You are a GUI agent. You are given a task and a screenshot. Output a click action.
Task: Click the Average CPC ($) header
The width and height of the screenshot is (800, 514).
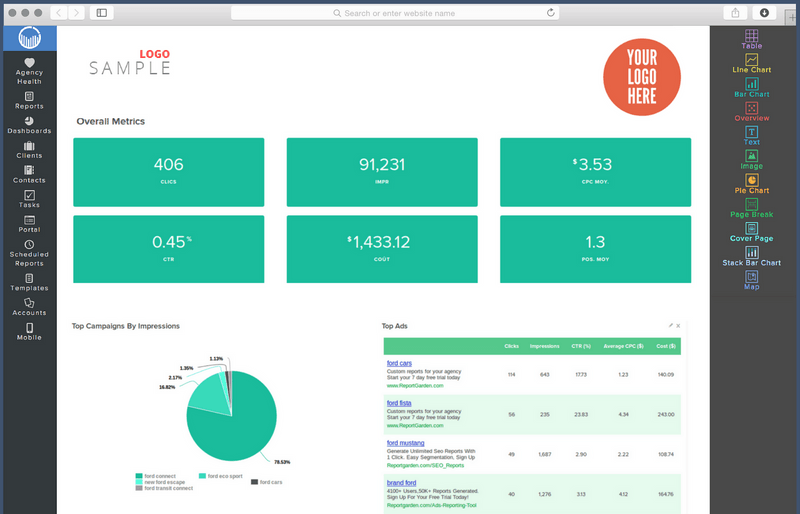623,346
